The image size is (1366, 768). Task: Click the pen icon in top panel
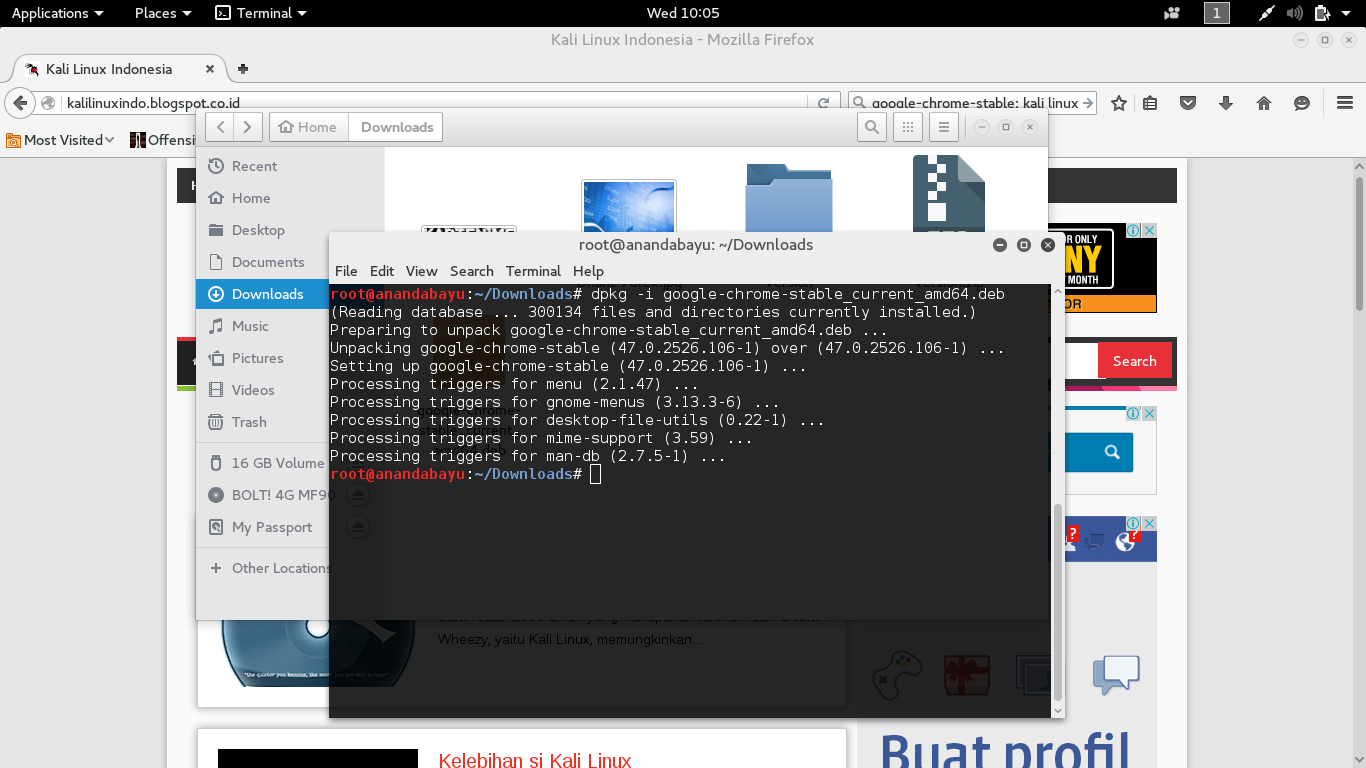coord(1266,13)
